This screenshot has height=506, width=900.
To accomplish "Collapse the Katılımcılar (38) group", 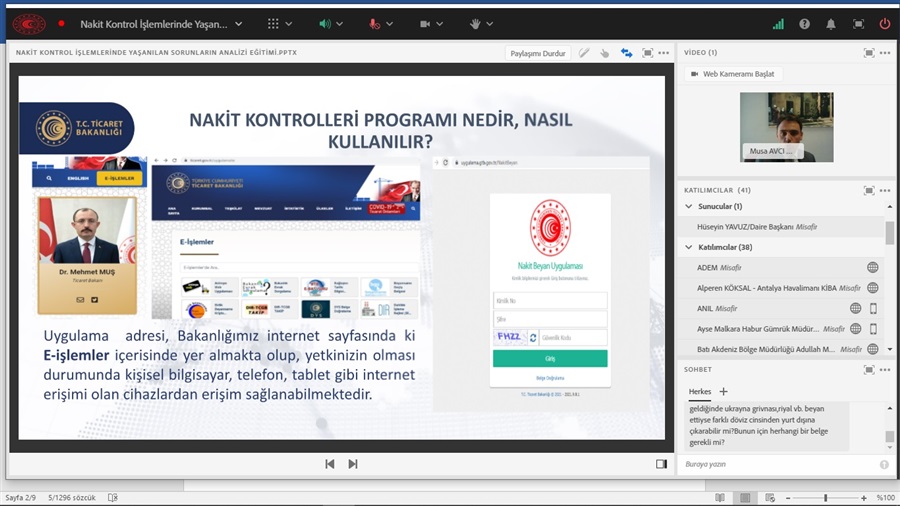I will pos(689,247).
